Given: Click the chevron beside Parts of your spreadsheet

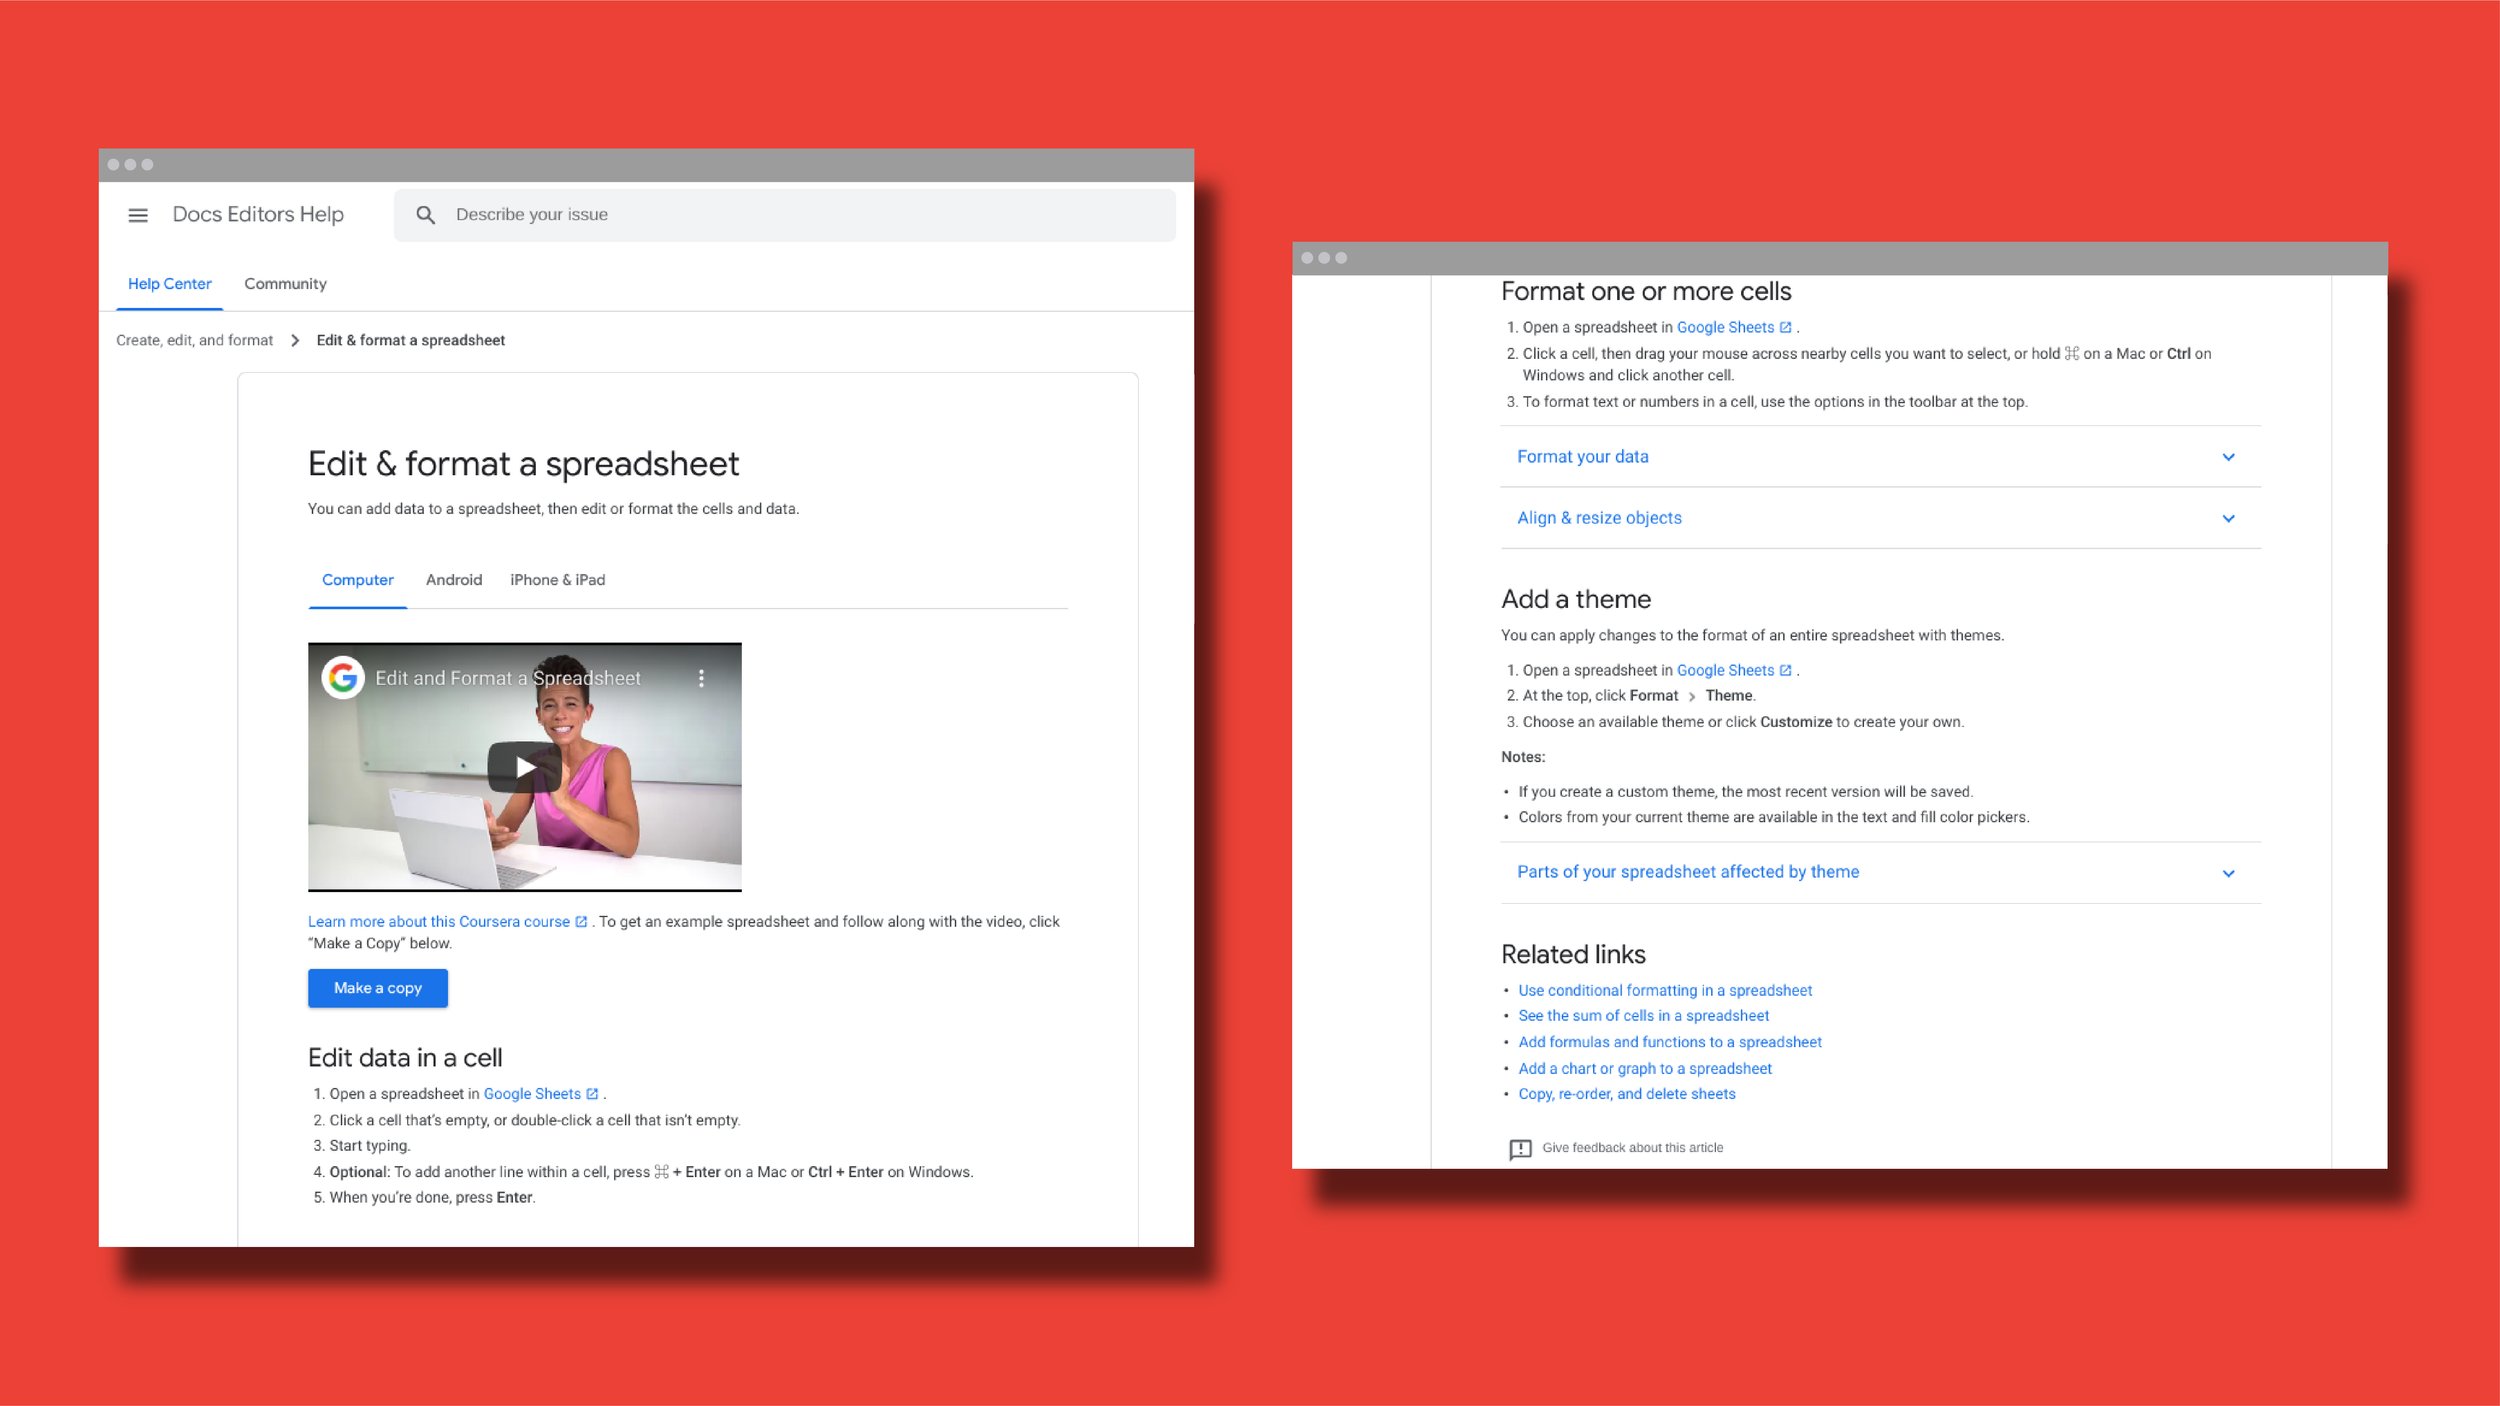Looking at the screenshot, I should [2228, 873].
